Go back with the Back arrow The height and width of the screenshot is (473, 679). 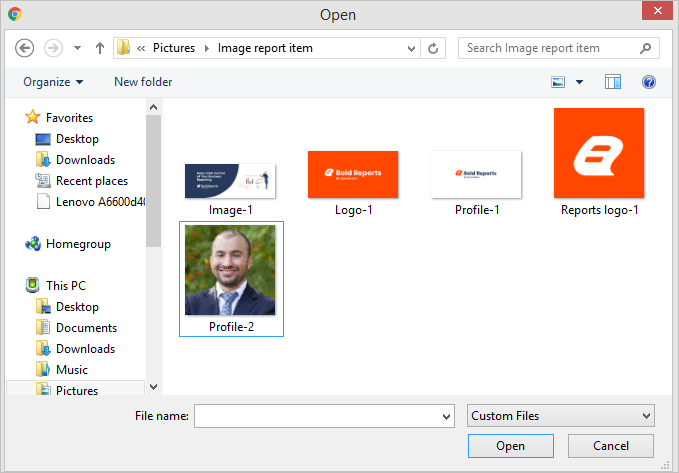click(24, 48)
